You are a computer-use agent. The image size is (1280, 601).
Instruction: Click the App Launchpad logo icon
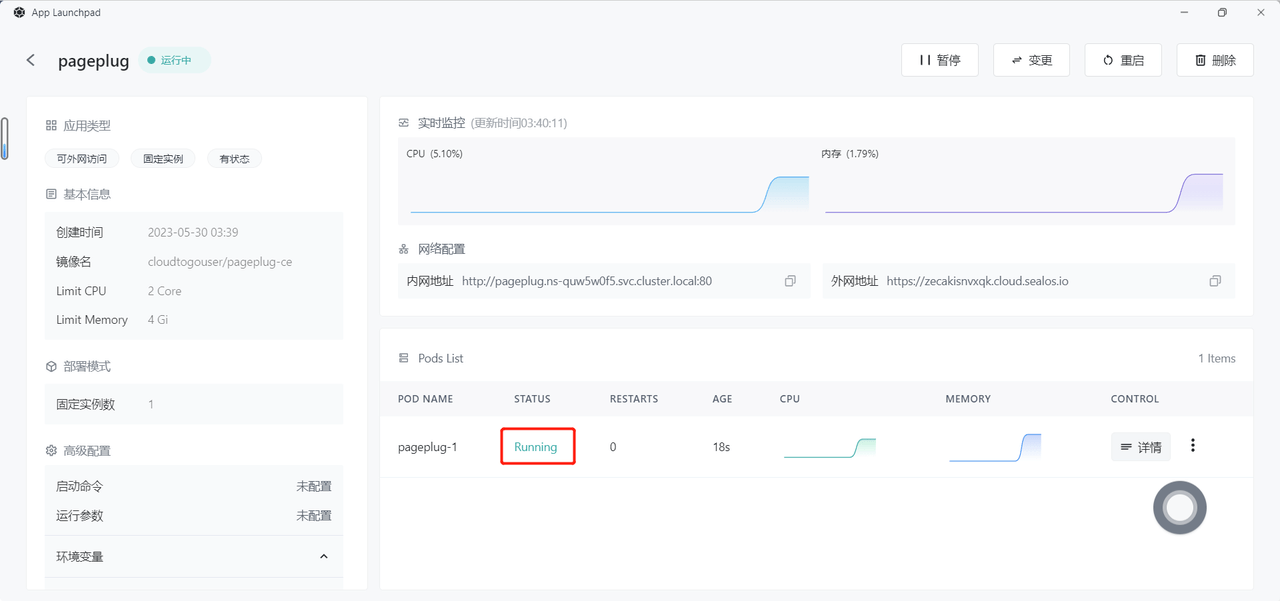[x=19, y=13]
